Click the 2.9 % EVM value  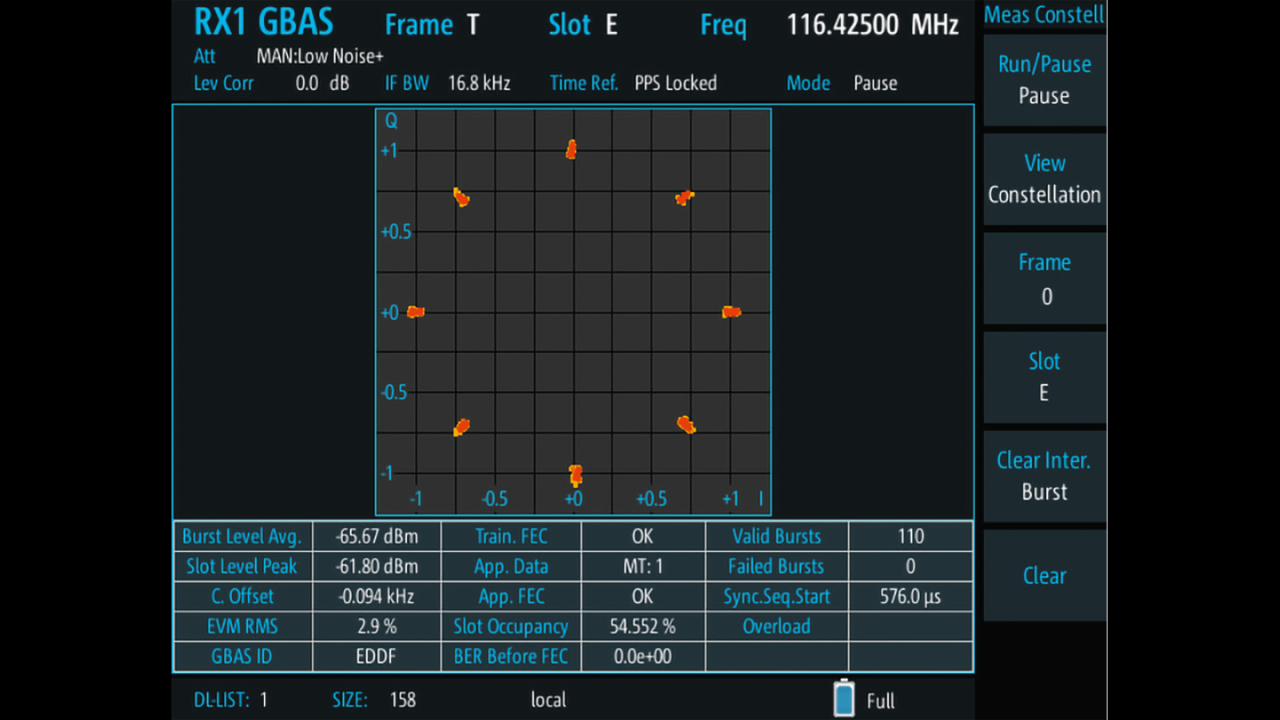(x=377, y=626)
